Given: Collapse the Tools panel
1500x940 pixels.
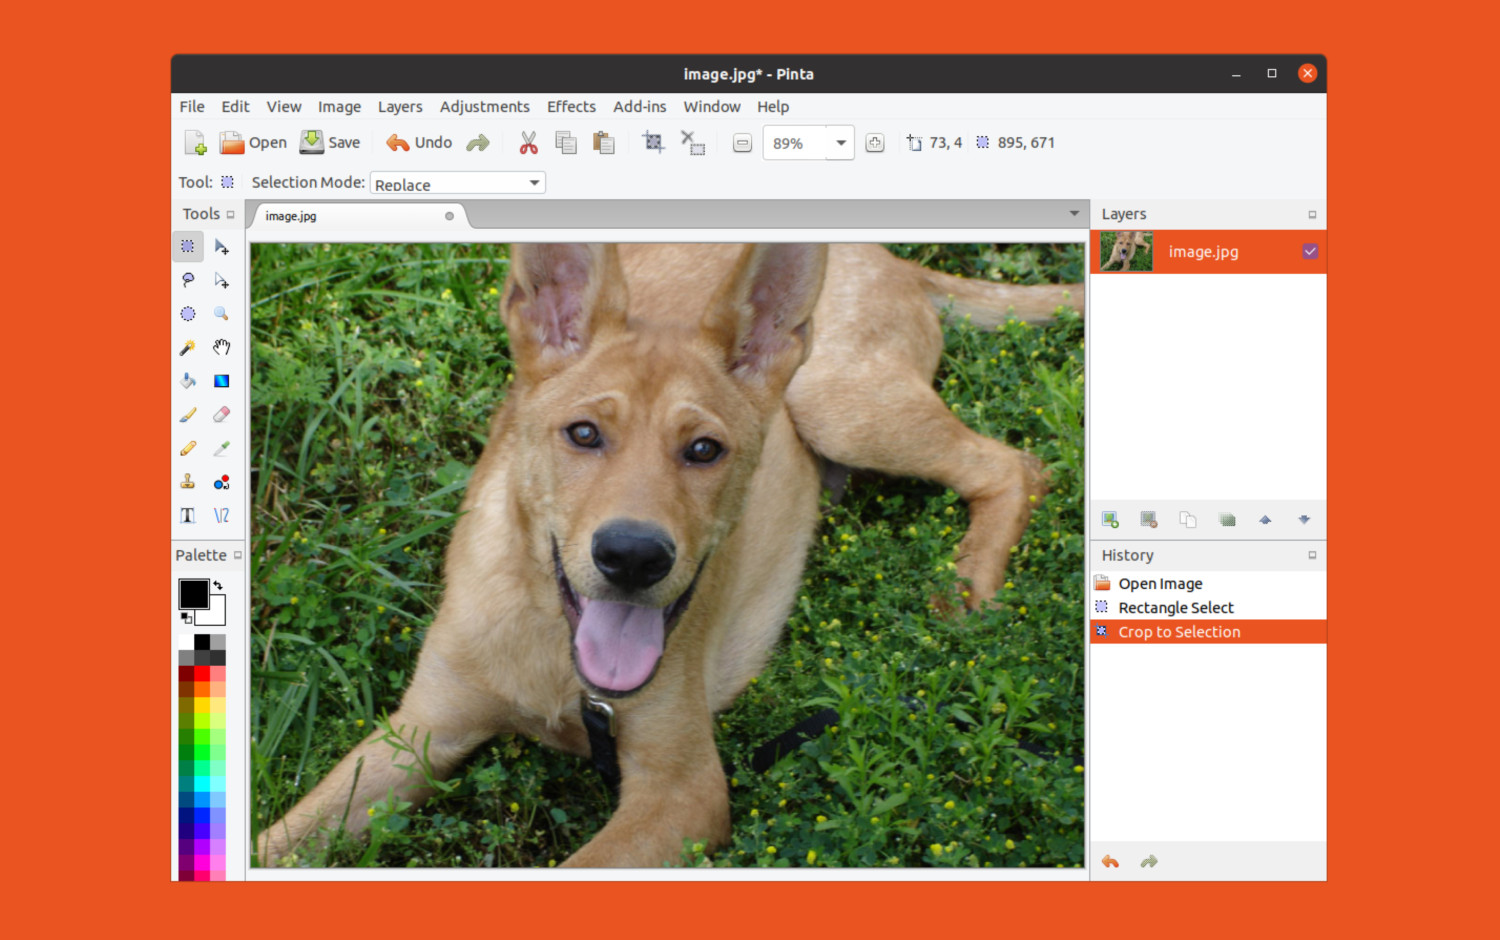Looking at the screenshot, I should point(231,214).
